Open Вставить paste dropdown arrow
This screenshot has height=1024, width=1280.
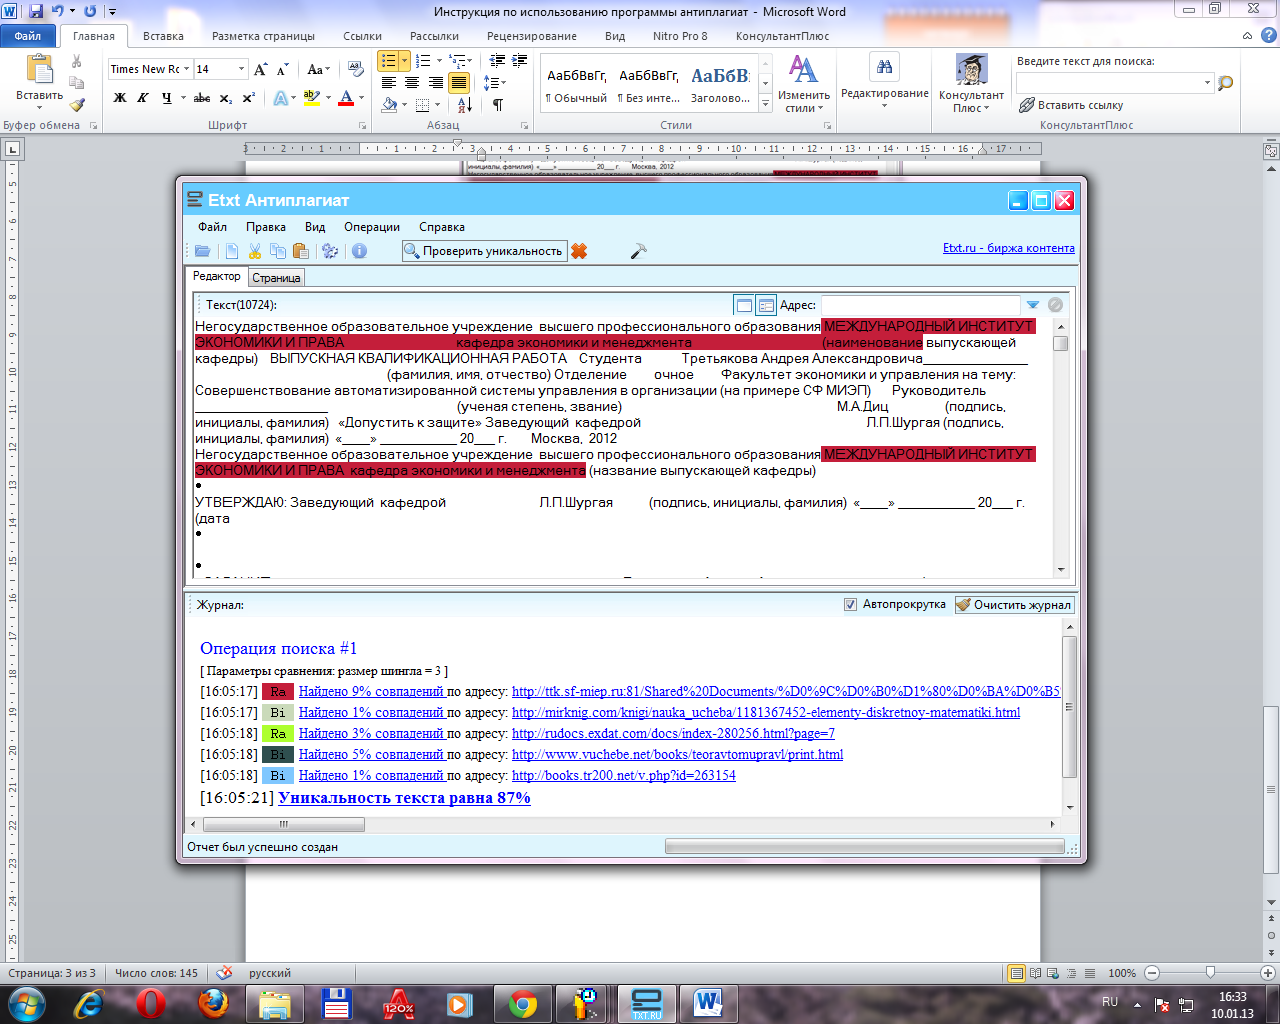click(40, 108)
